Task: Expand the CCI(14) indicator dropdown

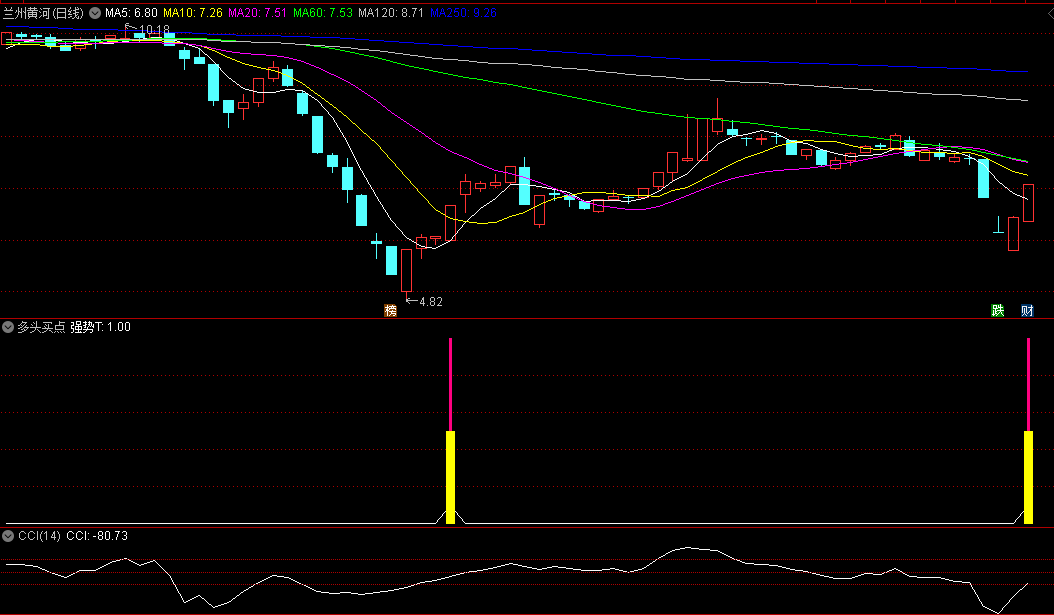Action: click(x=8, y=536)
